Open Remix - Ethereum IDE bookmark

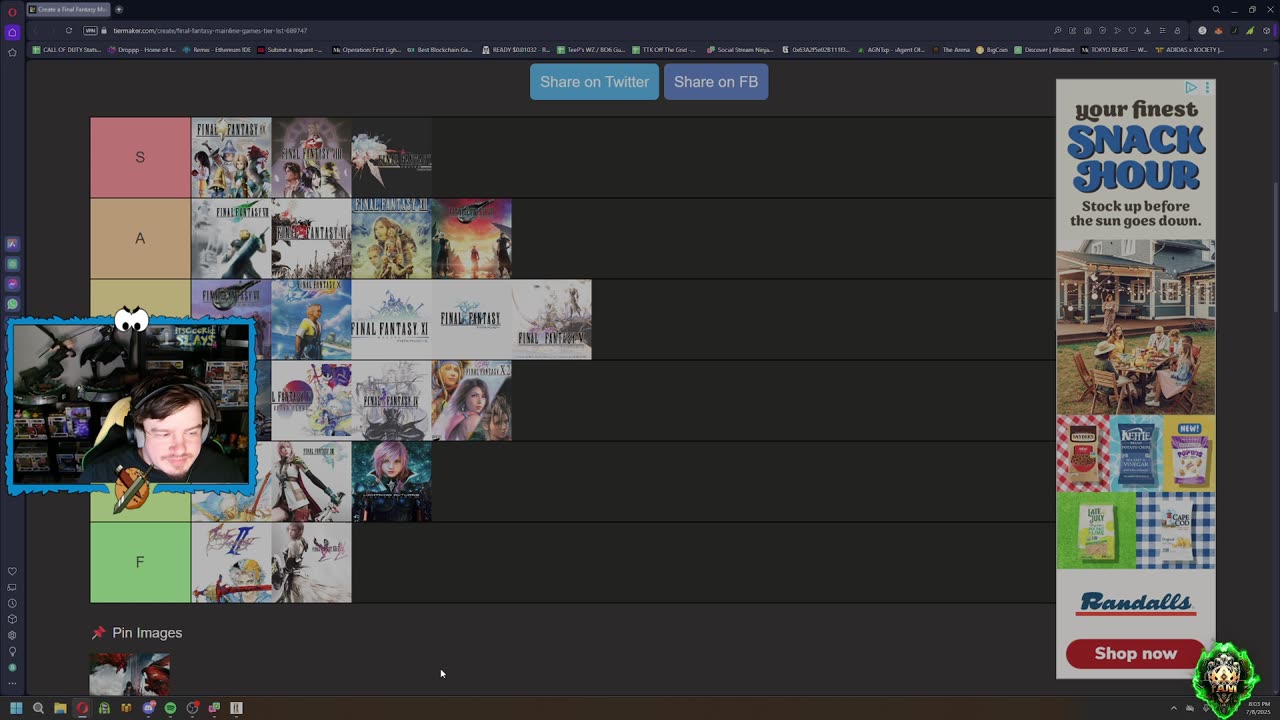(x=217, y=49)
